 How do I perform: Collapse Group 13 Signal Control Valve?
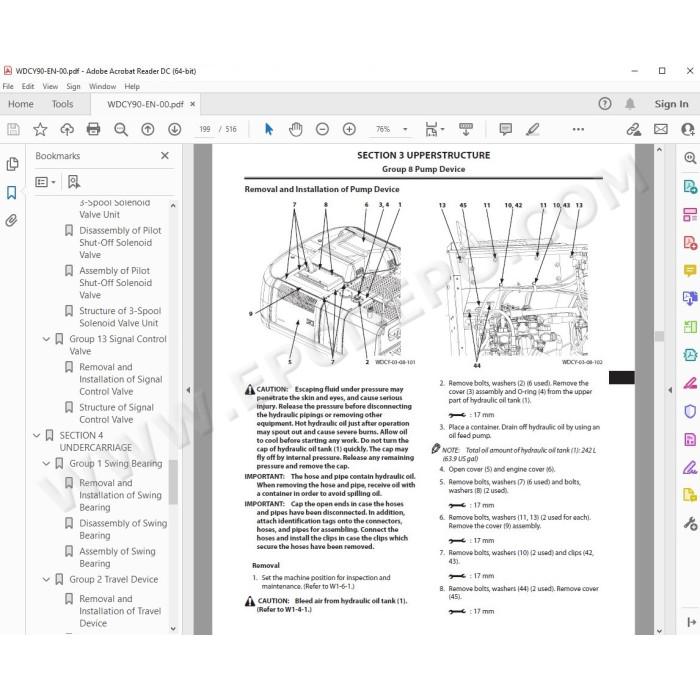point(46,339)
